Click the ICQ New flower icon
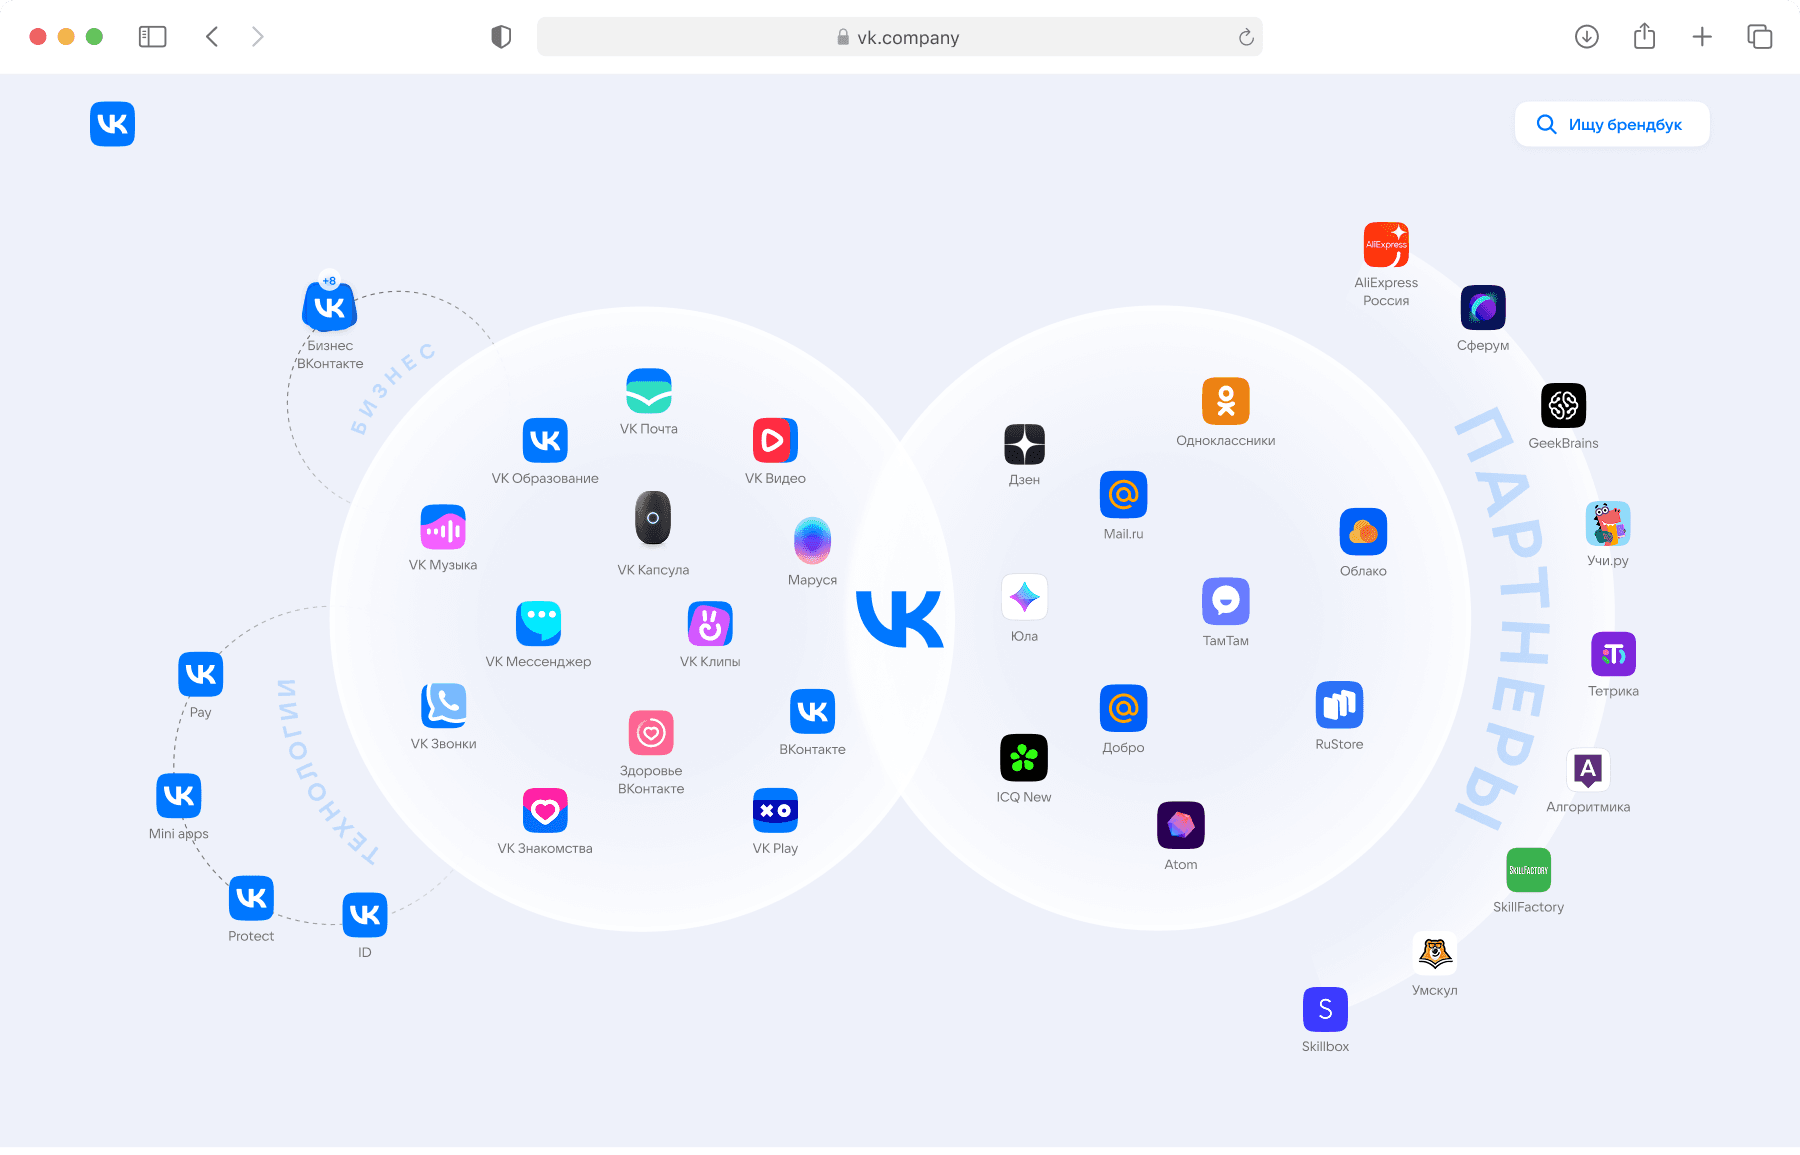 click(x=1024, y=757)
